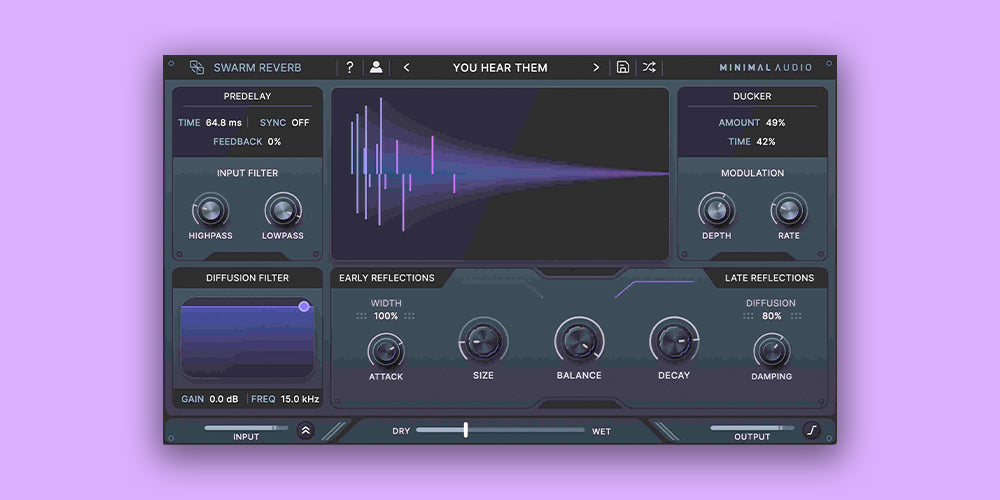
Task: Click the reverb visualization display
Action: 500,174
